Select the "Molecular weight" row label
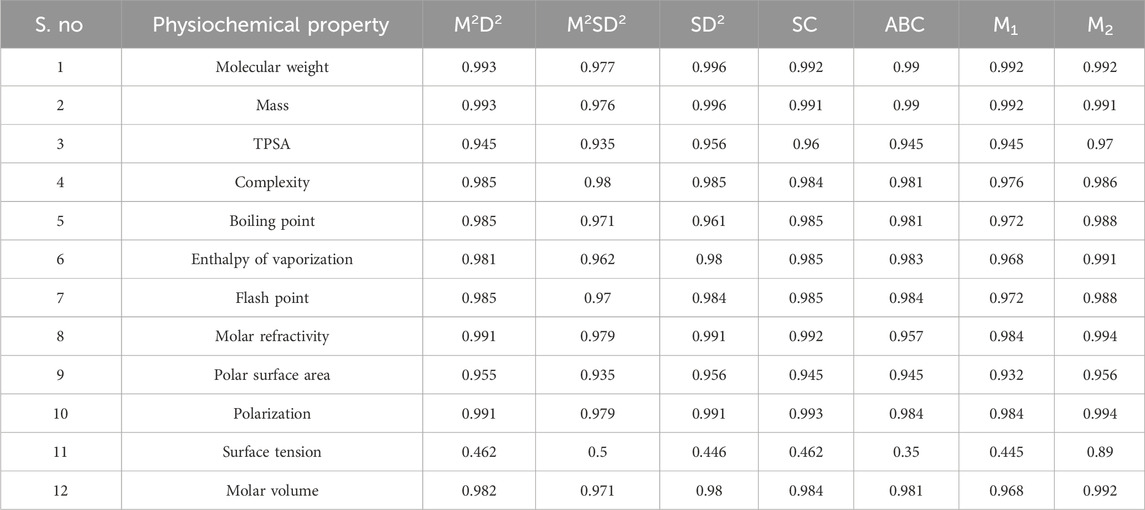The image size is (1145, 510). 271,67
